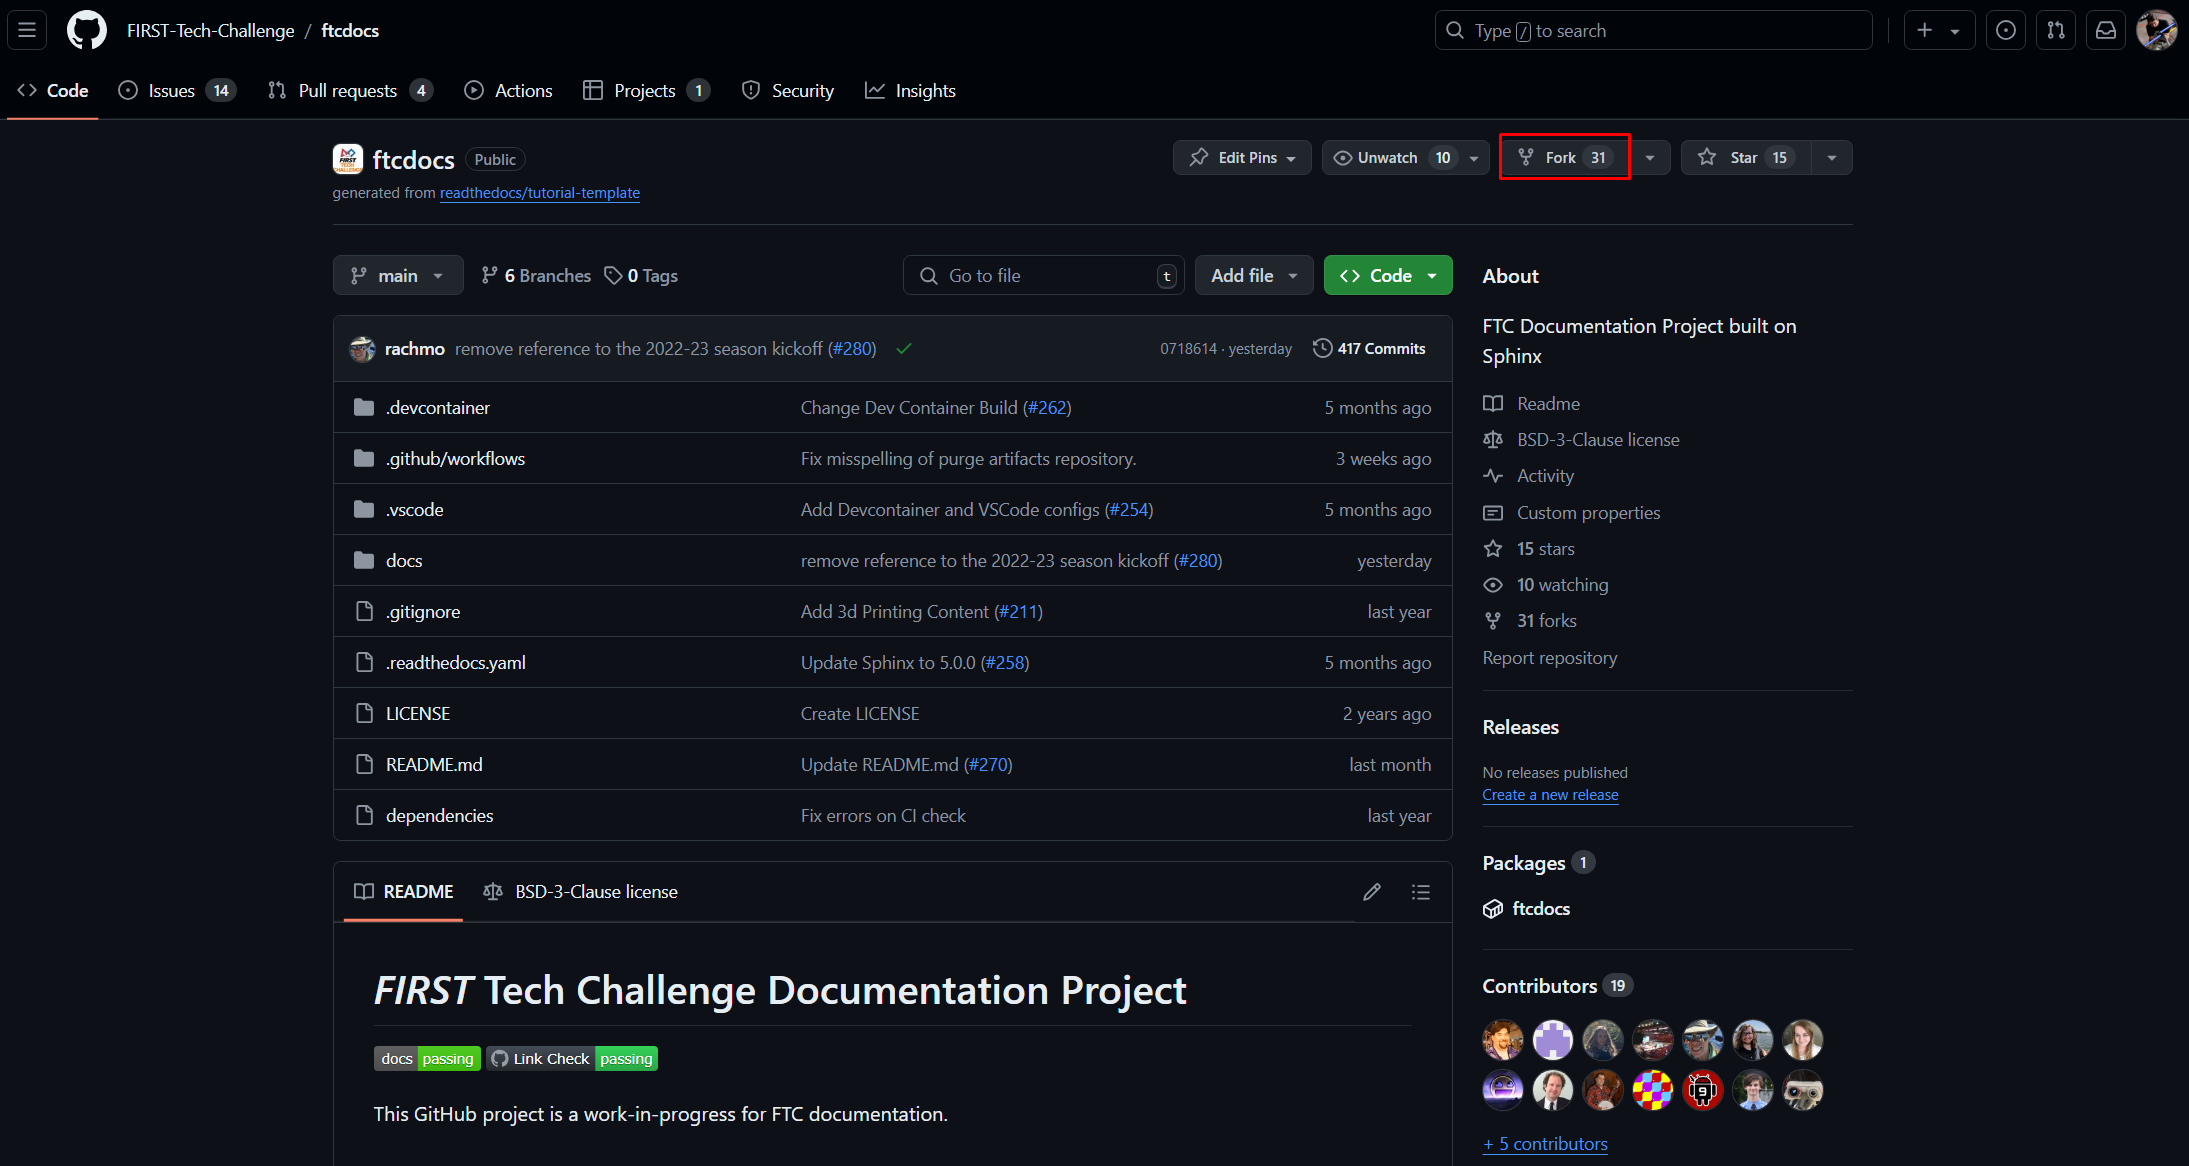The width and height of the screenshot is (2189, 1166).
Task: Click the green commit status checkmark
Action: point(904,349)
